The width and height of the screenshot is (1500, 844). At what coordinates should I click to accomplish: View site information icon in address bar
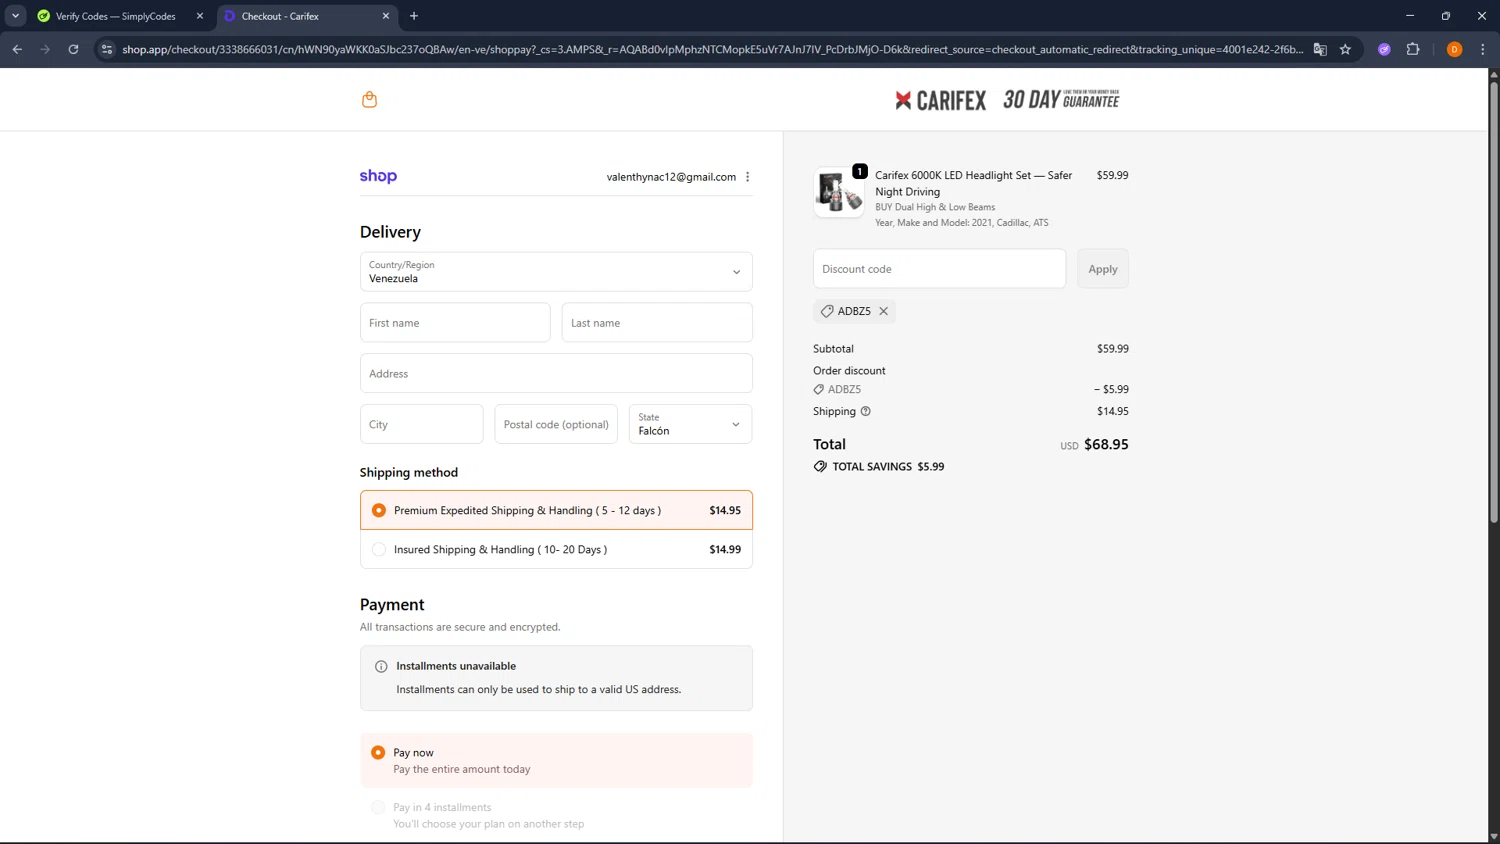point(107,49)
